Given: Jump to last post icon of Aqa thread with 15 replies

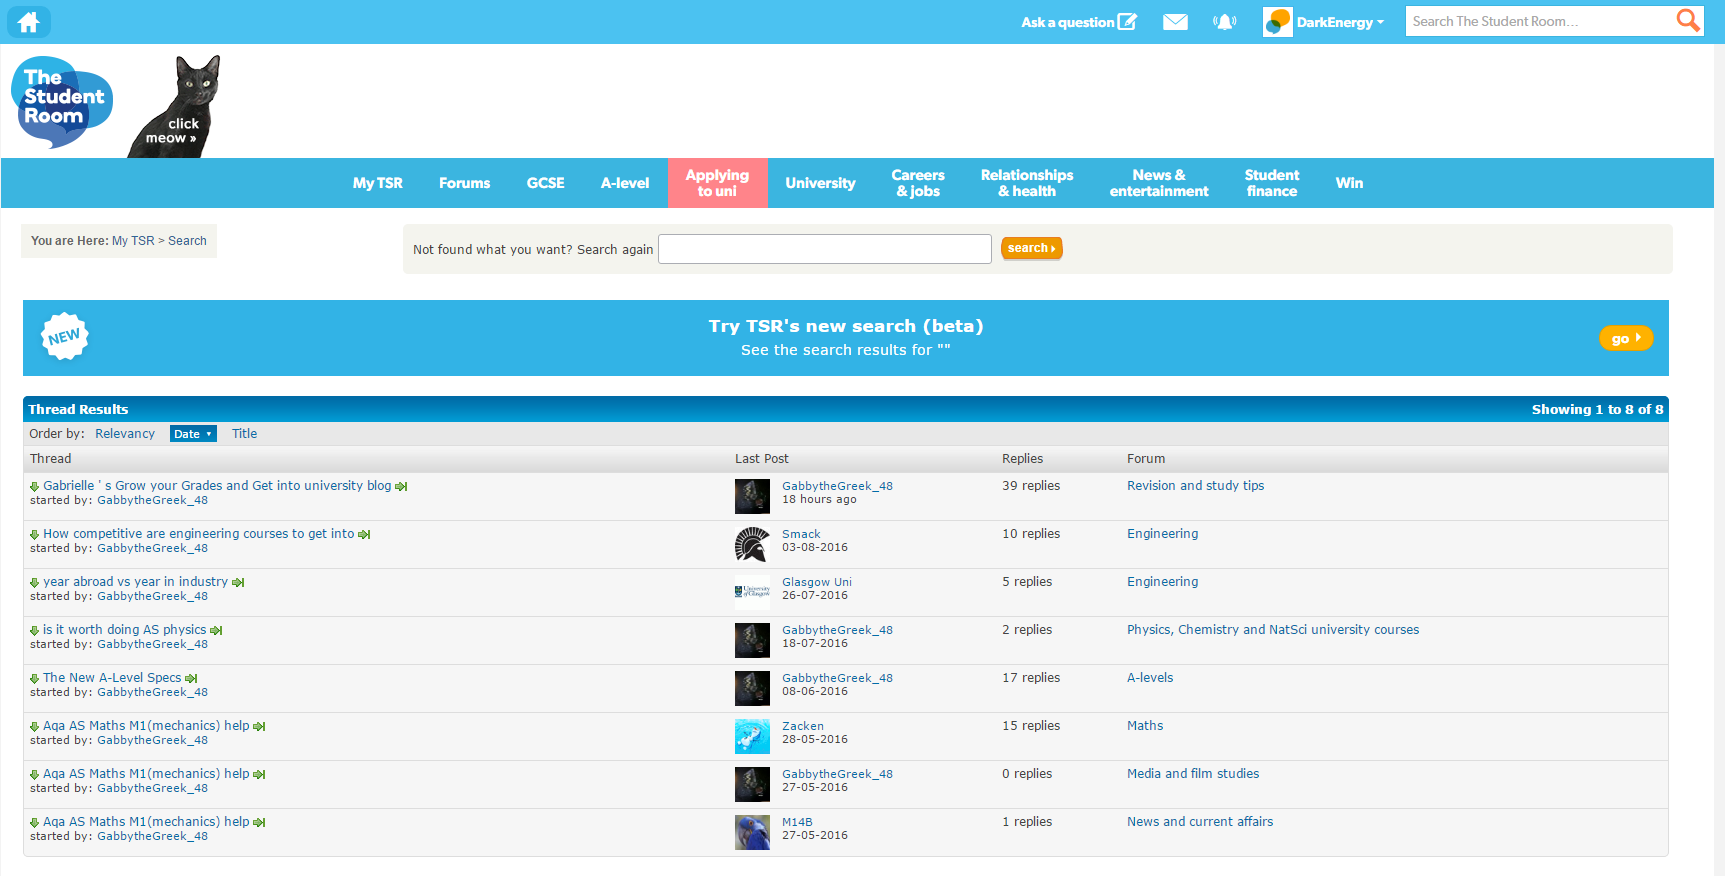Looking at the screenshot, I should click(x=259, y=727).
